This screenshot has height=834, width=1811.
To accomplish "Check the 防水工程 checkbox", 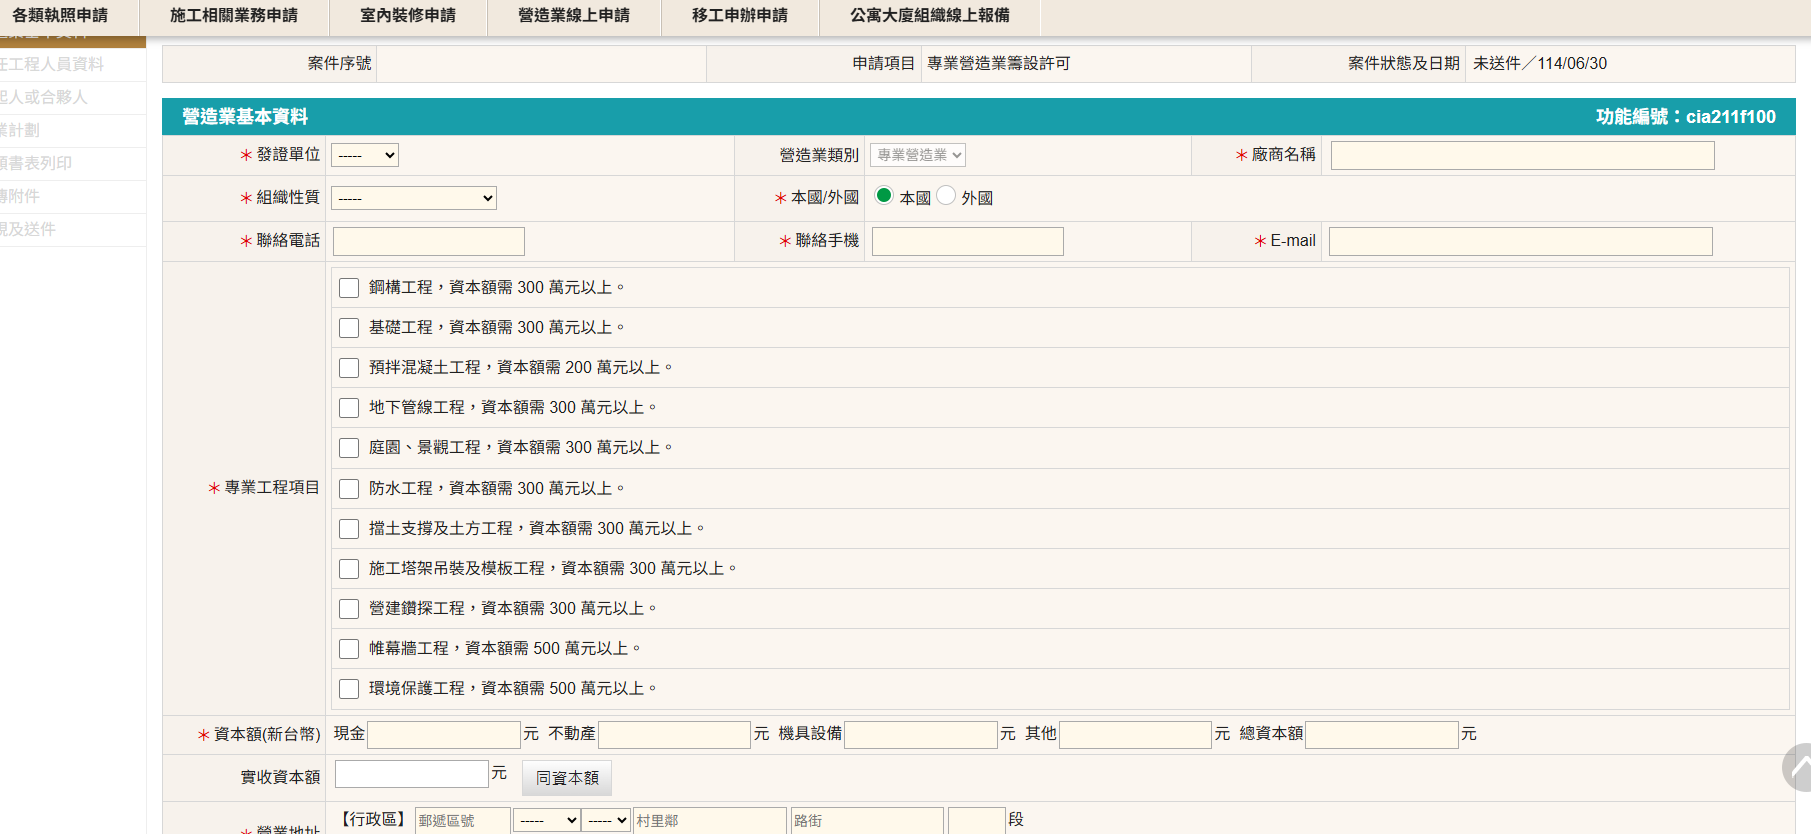I will click(349, 489).
